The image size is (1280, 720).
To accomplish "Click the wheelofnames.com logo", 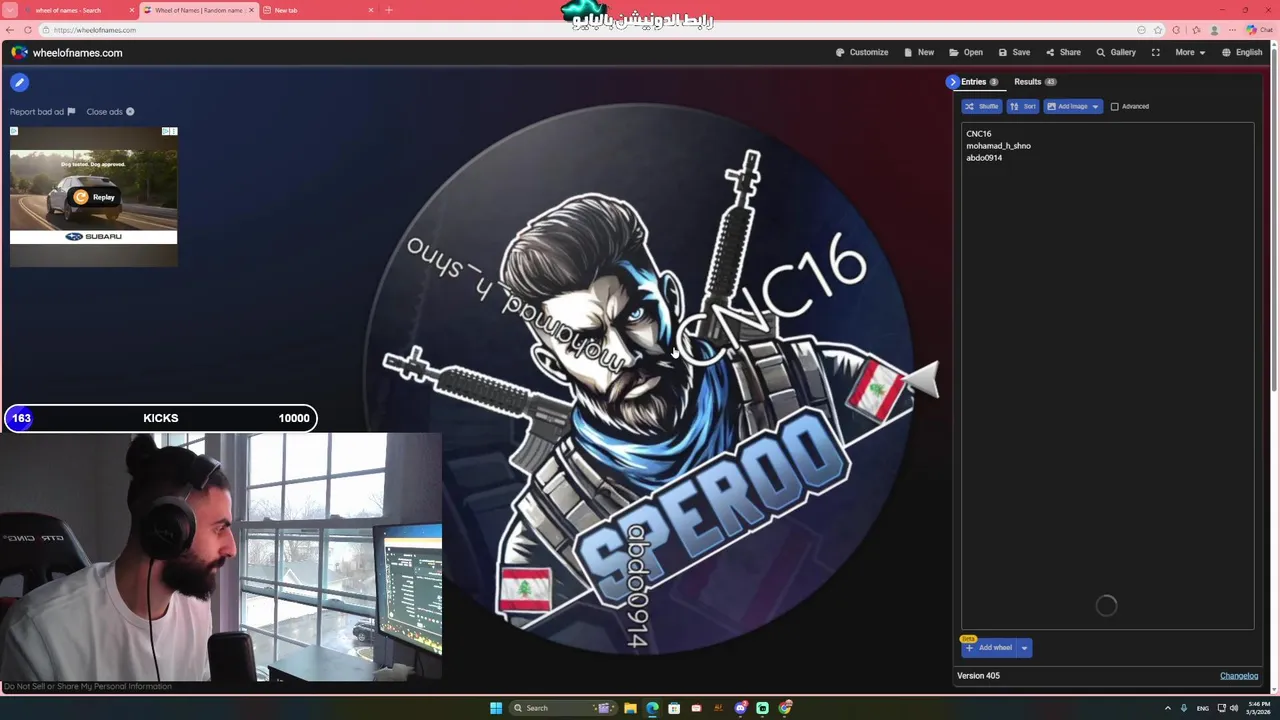I will click(x=67, y=53).
